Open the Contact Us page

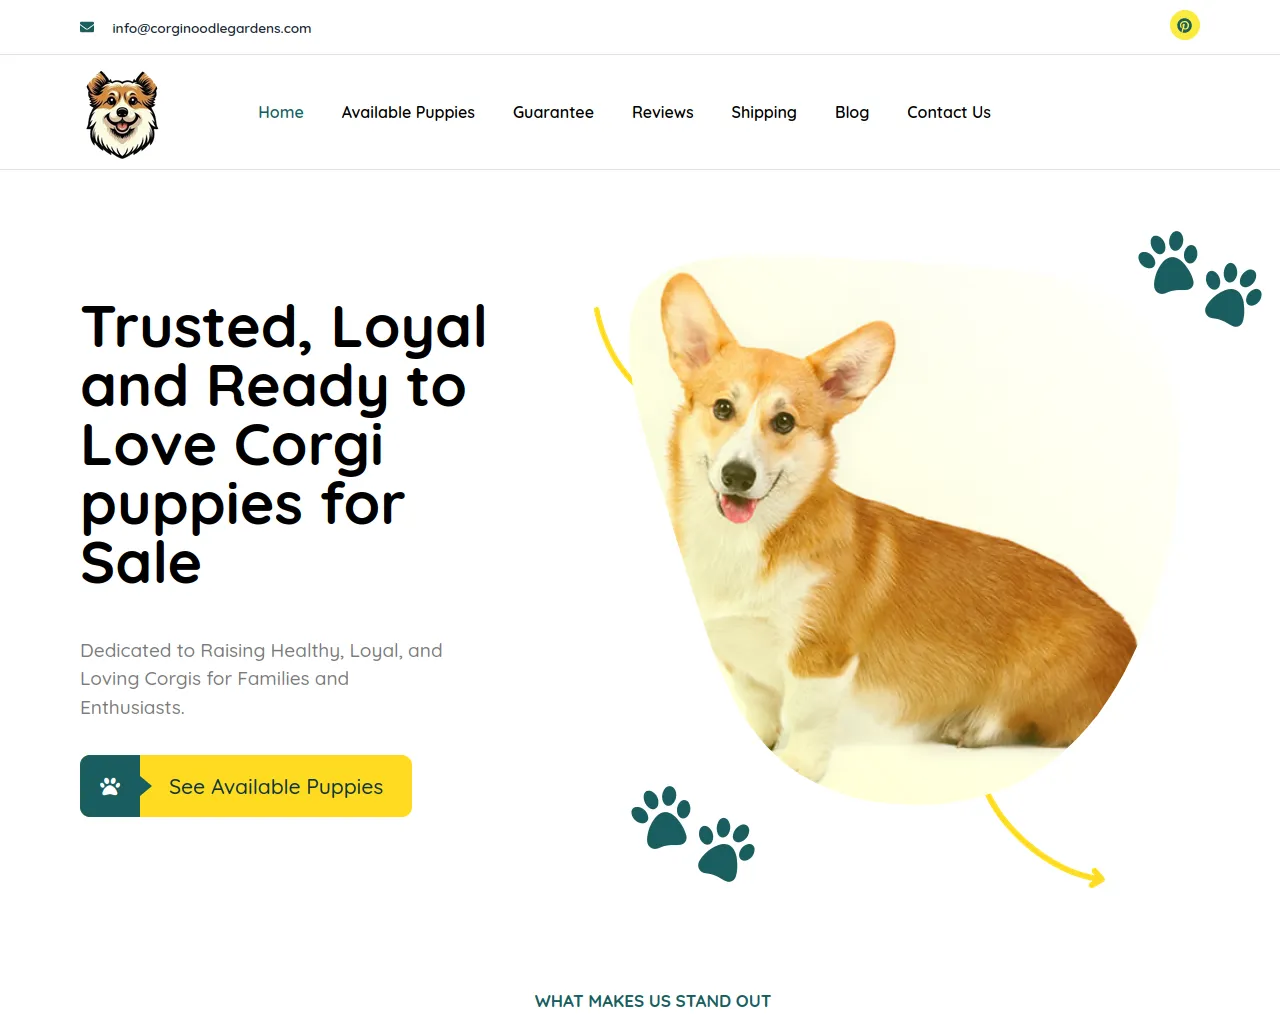click(949, 112)
